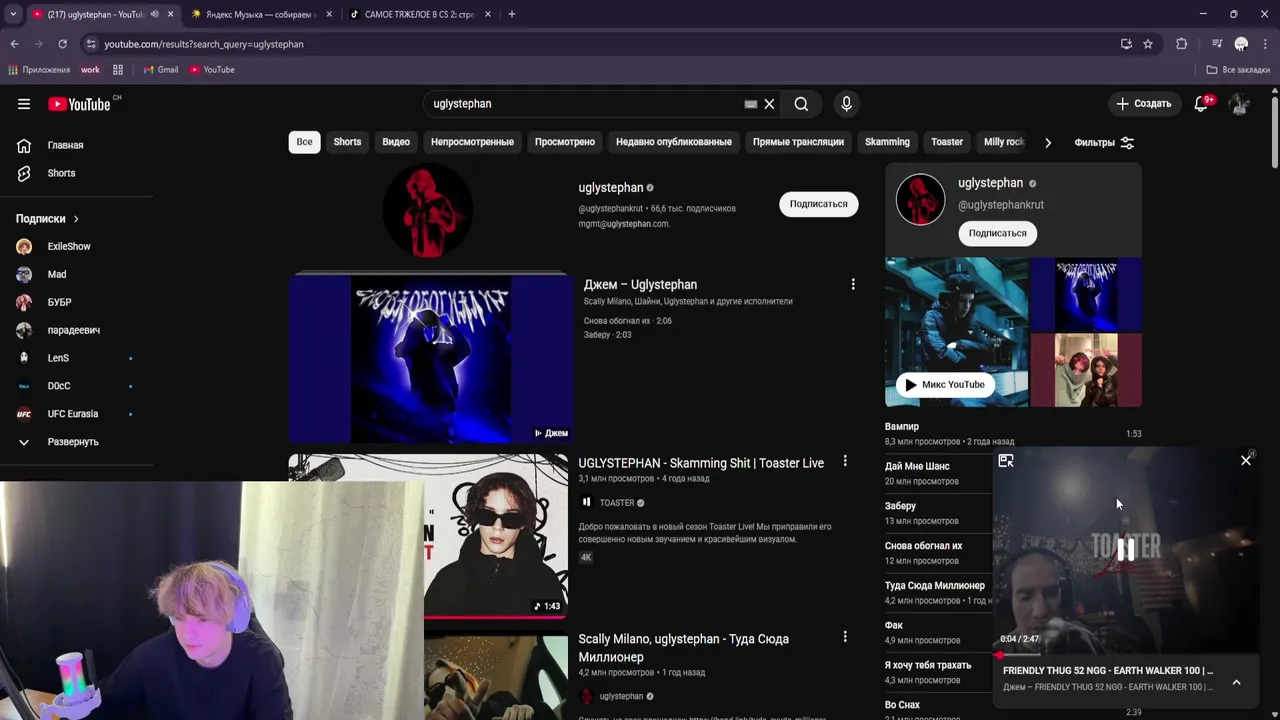Open Фильтры search filters
Screen dimensions: 1280x720
click(1104, 143)
